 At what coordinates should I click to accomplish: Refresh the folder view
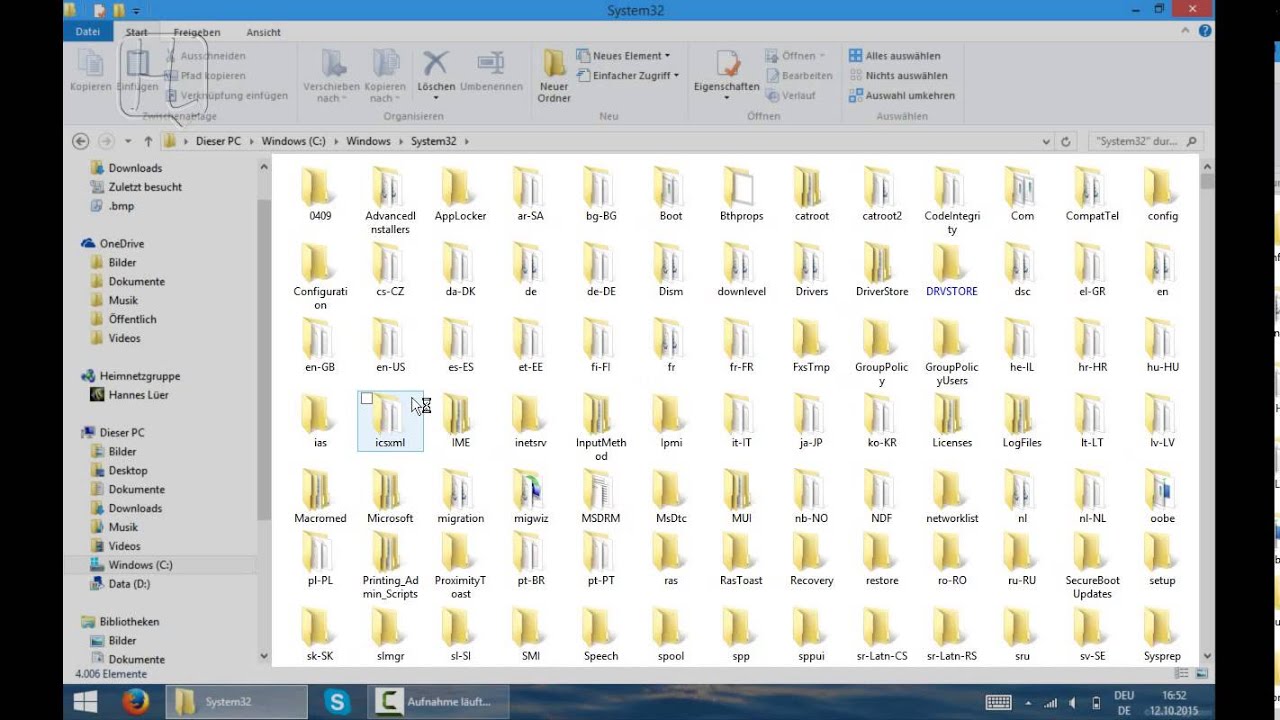pyautogui.click(x=1066, y=141)
